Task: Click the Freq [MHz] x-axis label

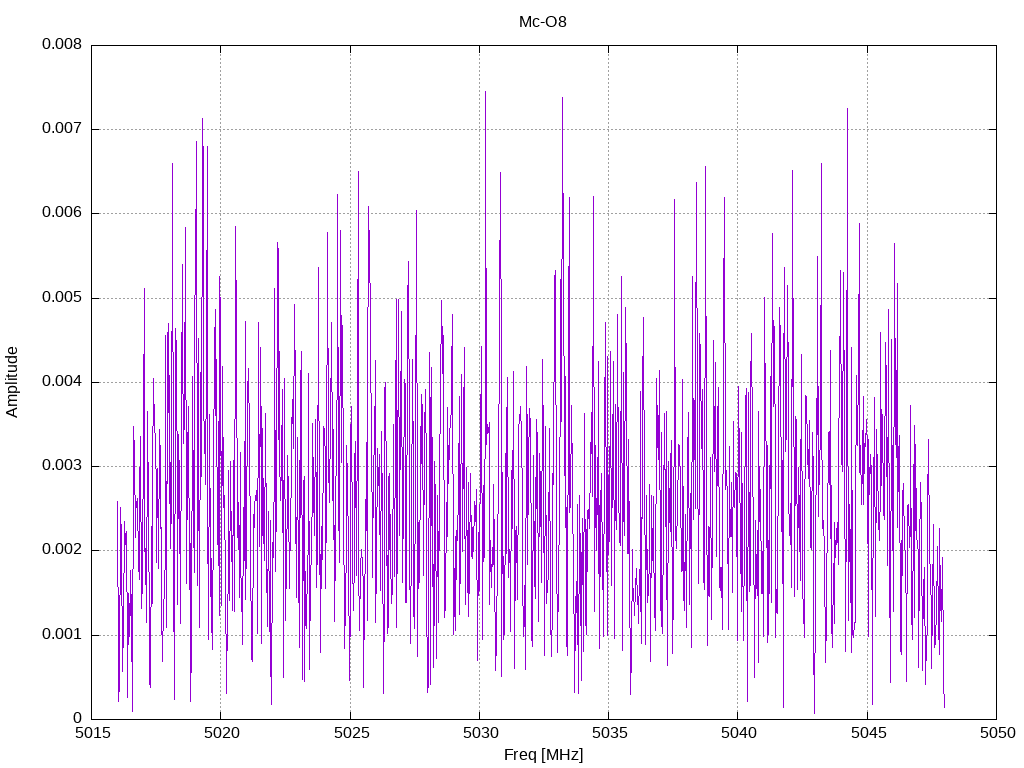Action: click(x=543, y=754)
